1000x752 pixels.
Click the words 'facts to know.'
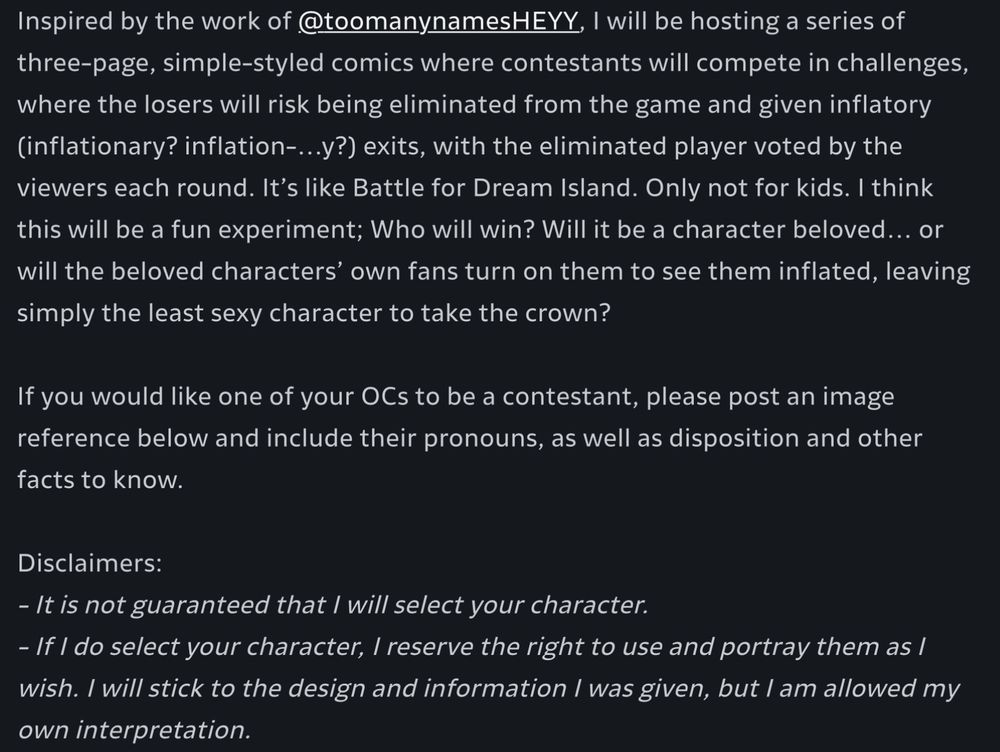[100, 480]
